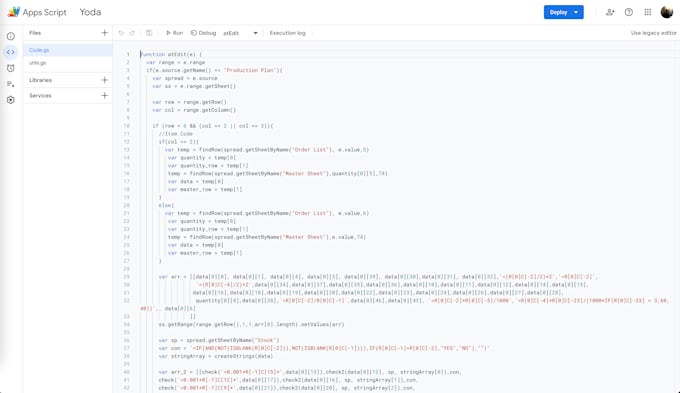Open Project Settings gear icon

coord(11,100)
